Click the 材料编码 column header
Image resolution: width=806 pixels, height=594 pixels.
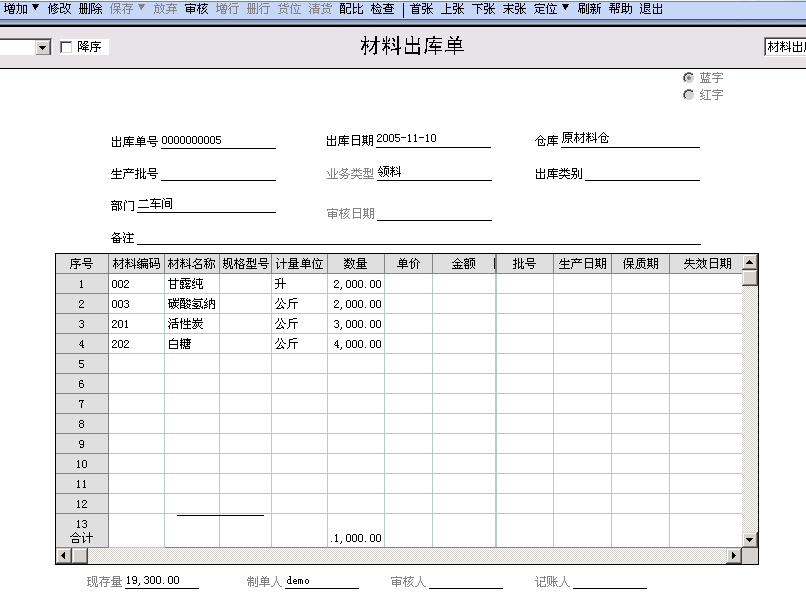click(x=136, y=264)
